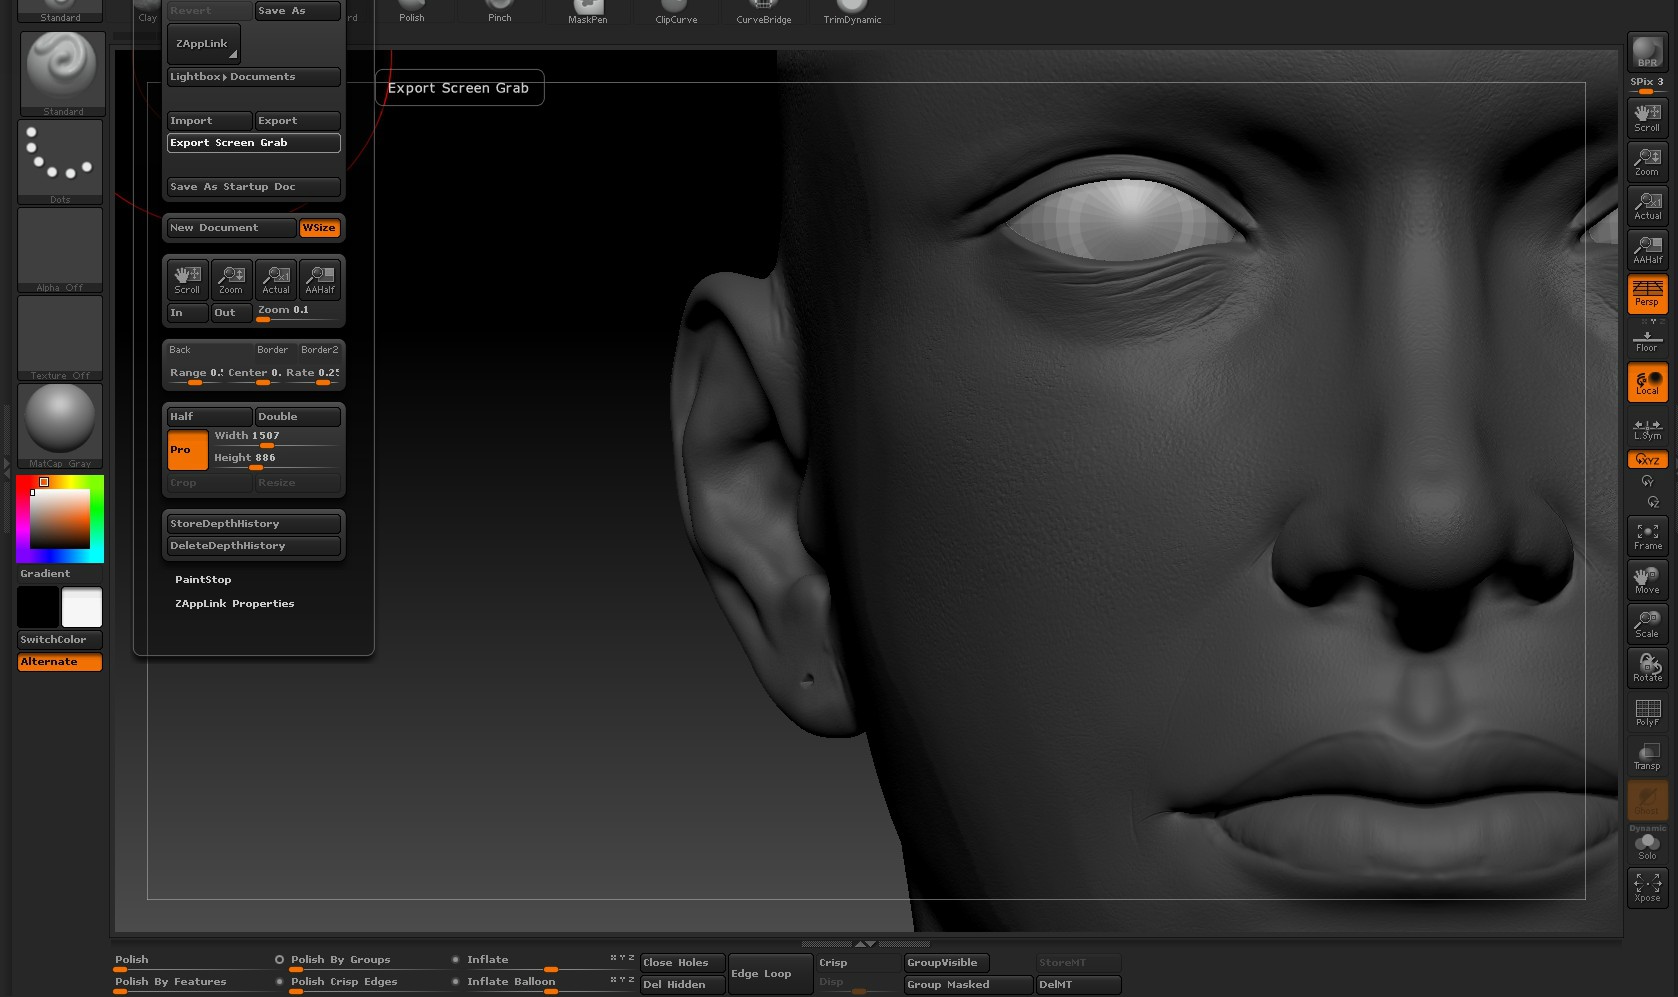Click the BPR render icon

pos(1646,52)
